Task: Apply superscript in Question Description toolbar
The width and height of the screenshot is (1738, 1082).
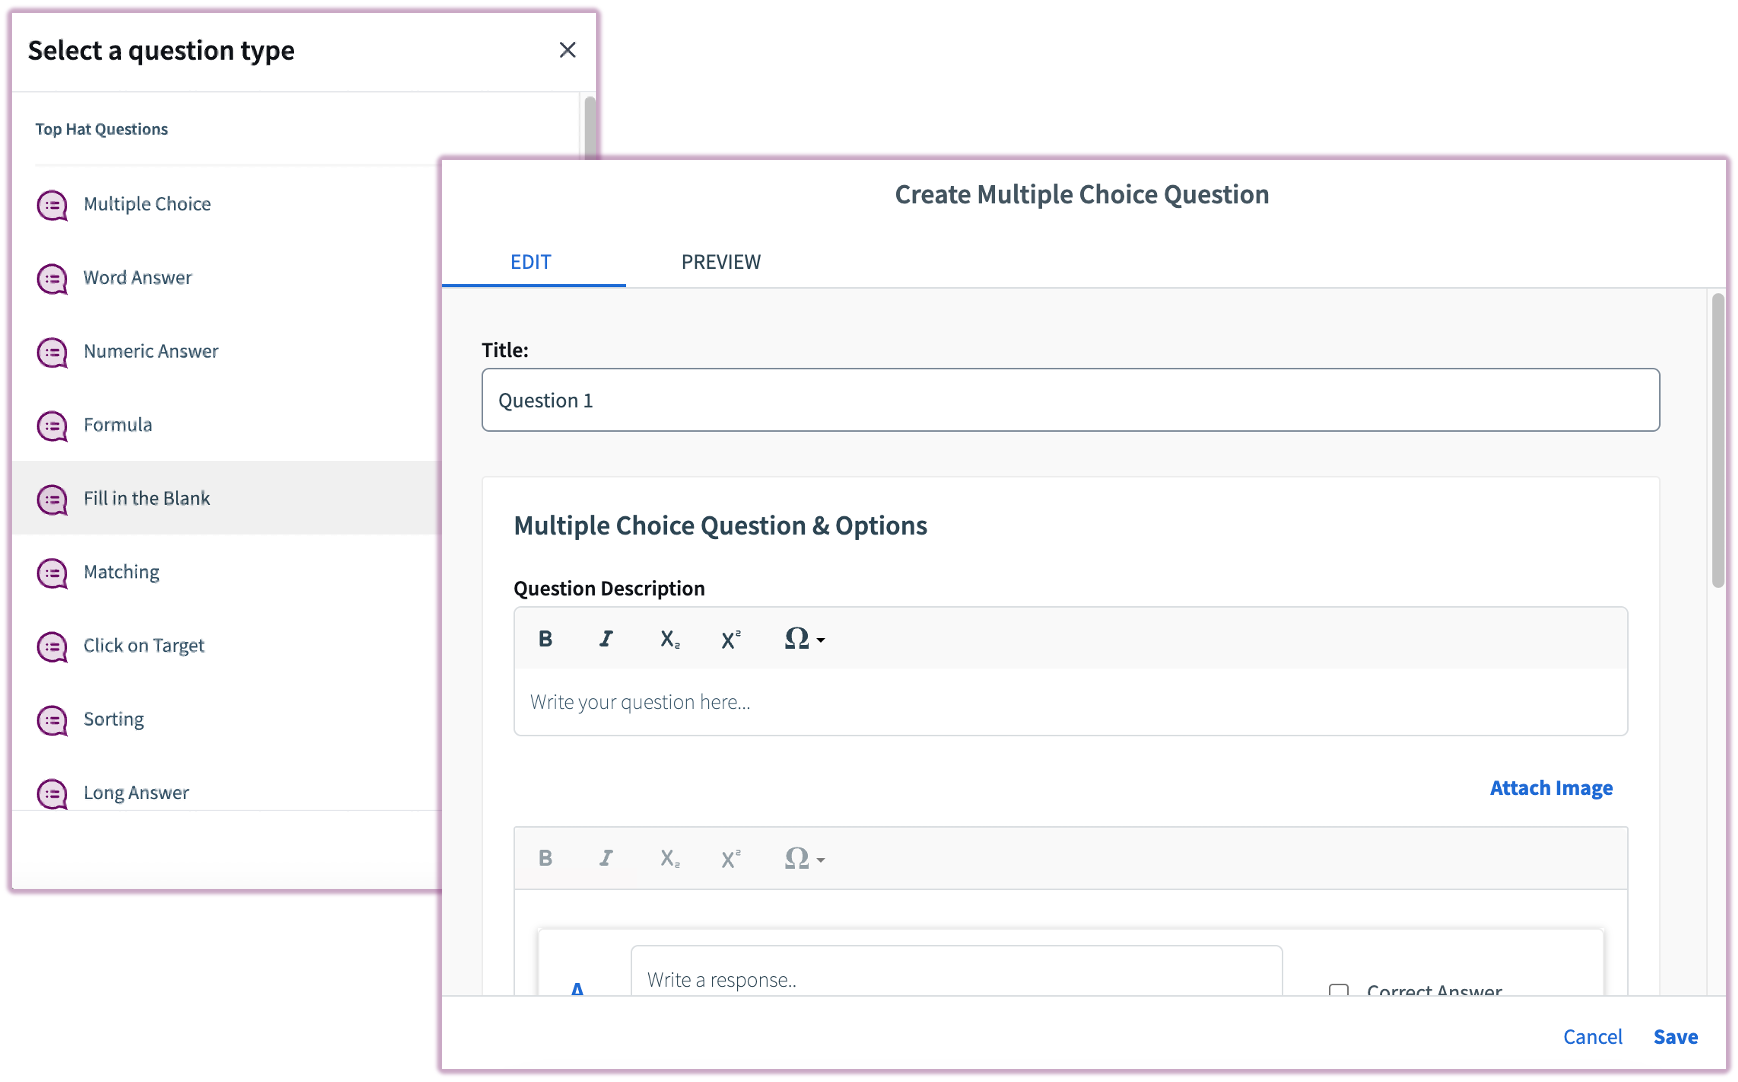Action: [731, 639]
